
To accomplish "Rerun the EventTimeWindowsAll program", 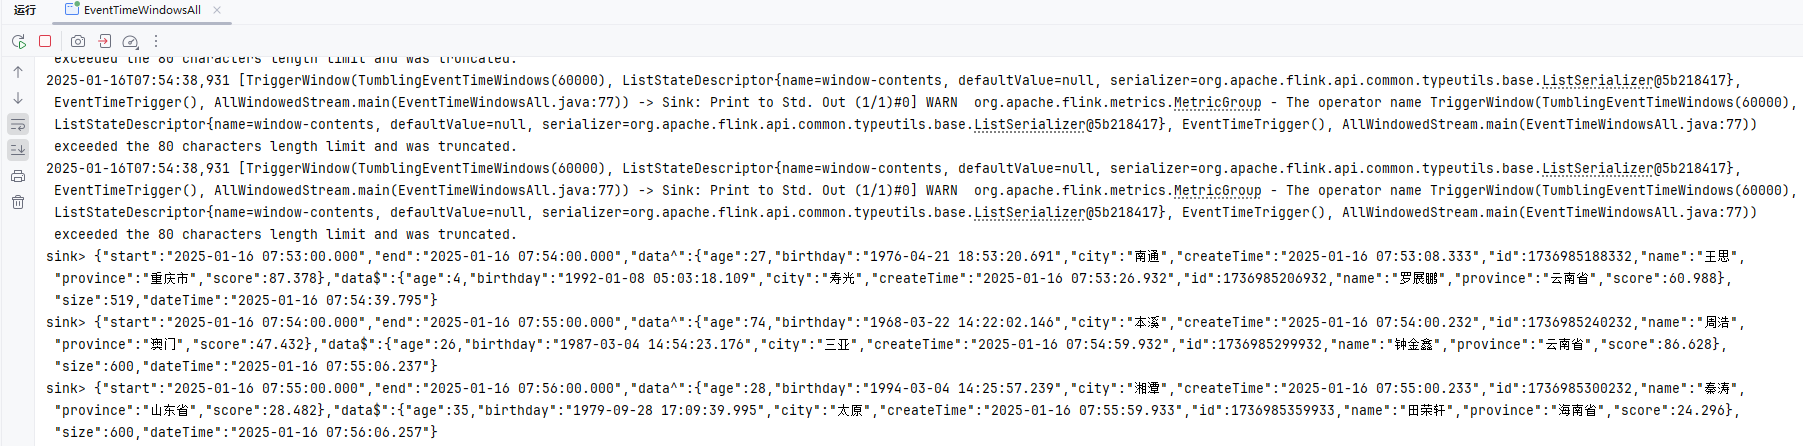I will (18, 41).
